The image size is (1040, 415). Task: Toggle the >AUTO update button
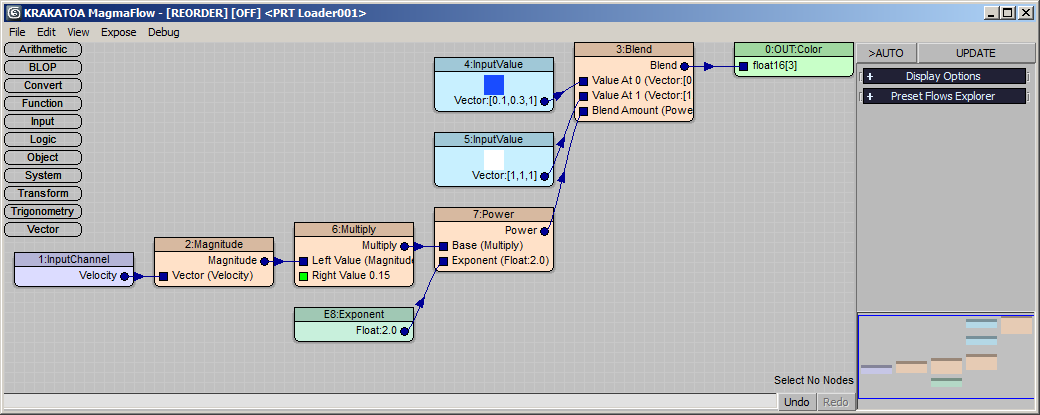[x=886, y=53]
